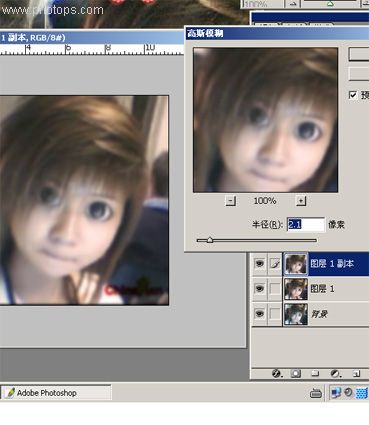The width and height of the screenshot is (369, 425).
Task: Hide the 背景 layer
Action: (259, 313)
